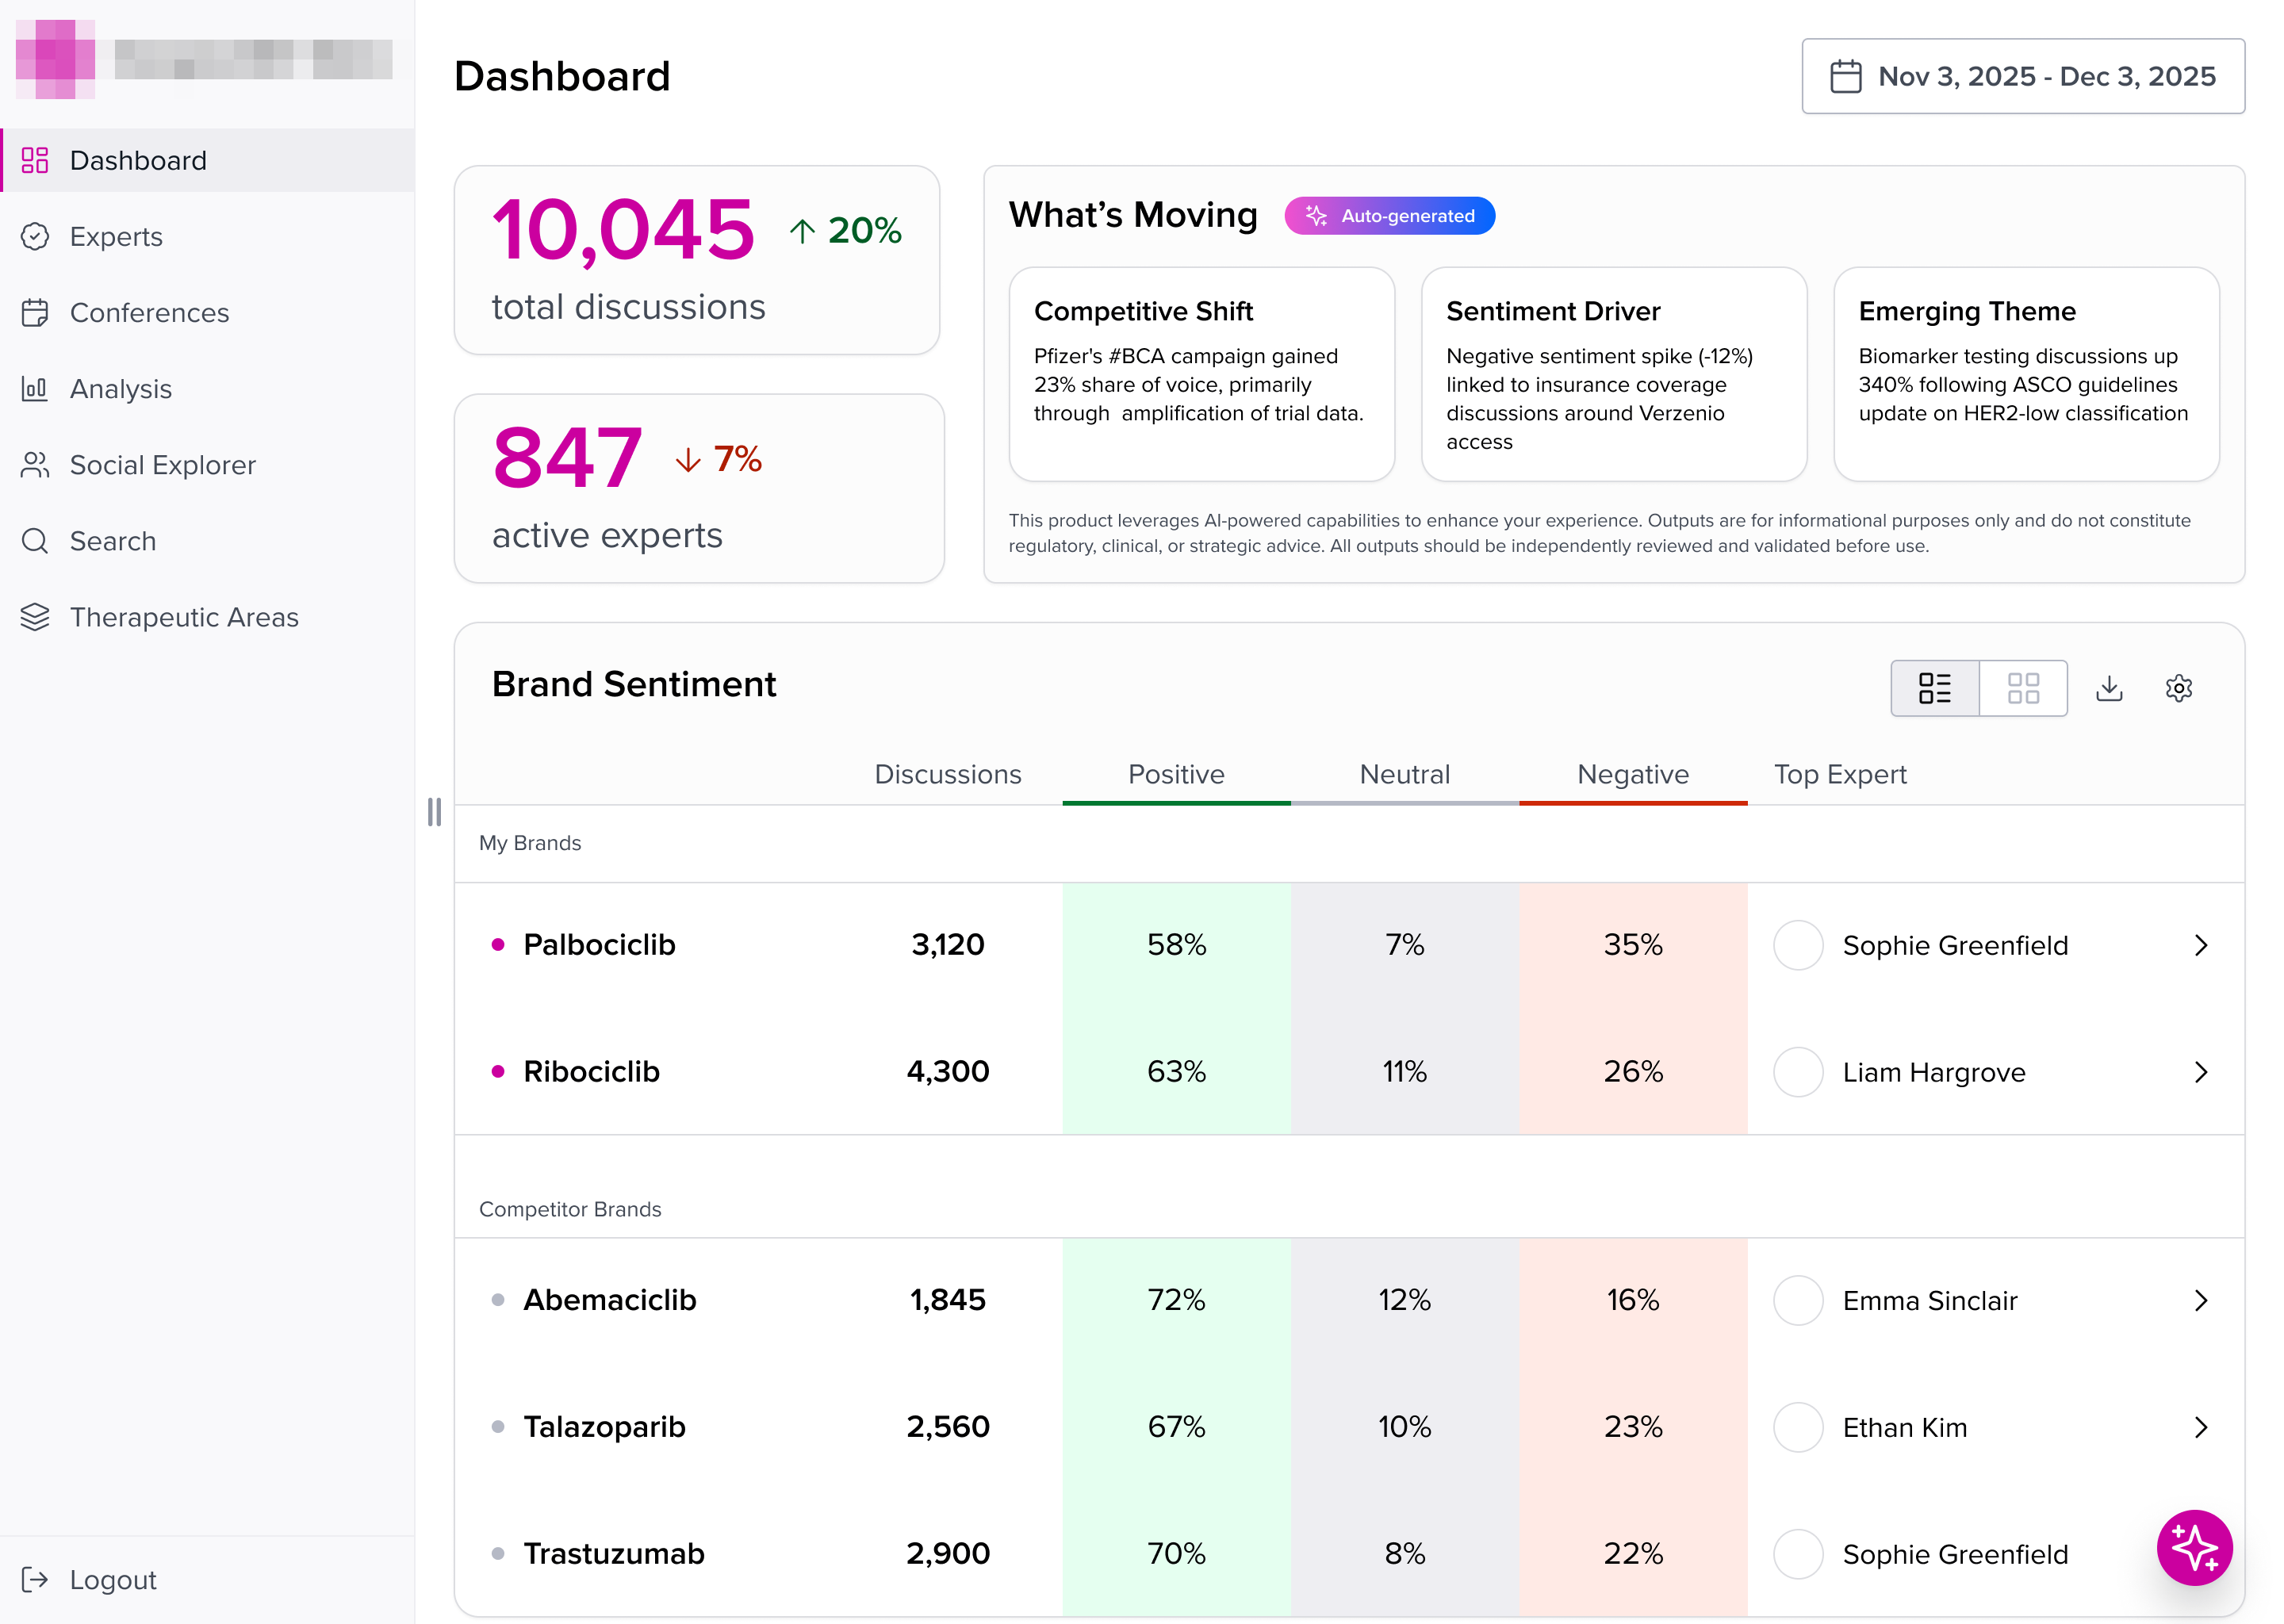2284x1624 pixels.
Task: Click Ribociclib 26% negative cell
Action: [1632, 1071]
